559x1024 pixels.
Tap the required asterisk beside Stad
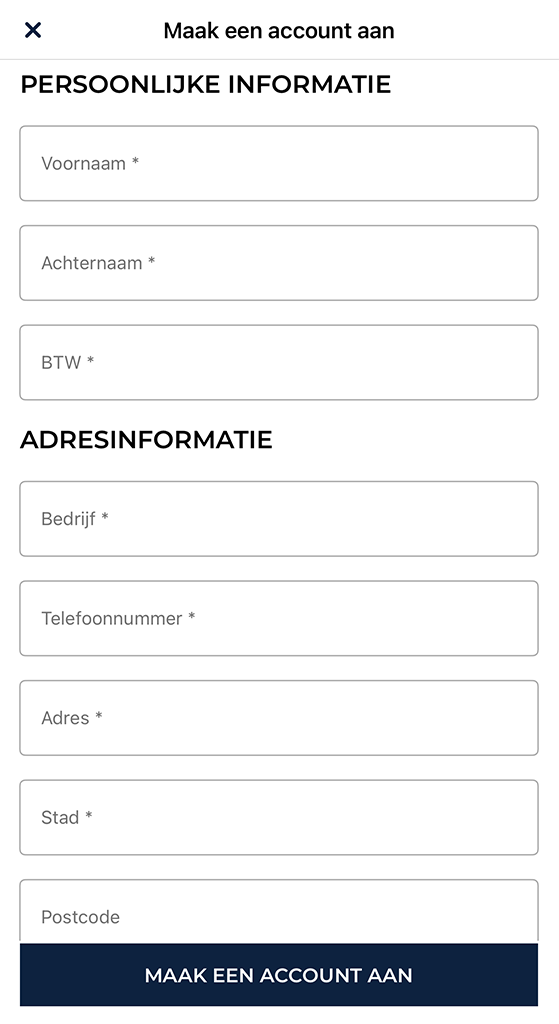click(89, 816)
